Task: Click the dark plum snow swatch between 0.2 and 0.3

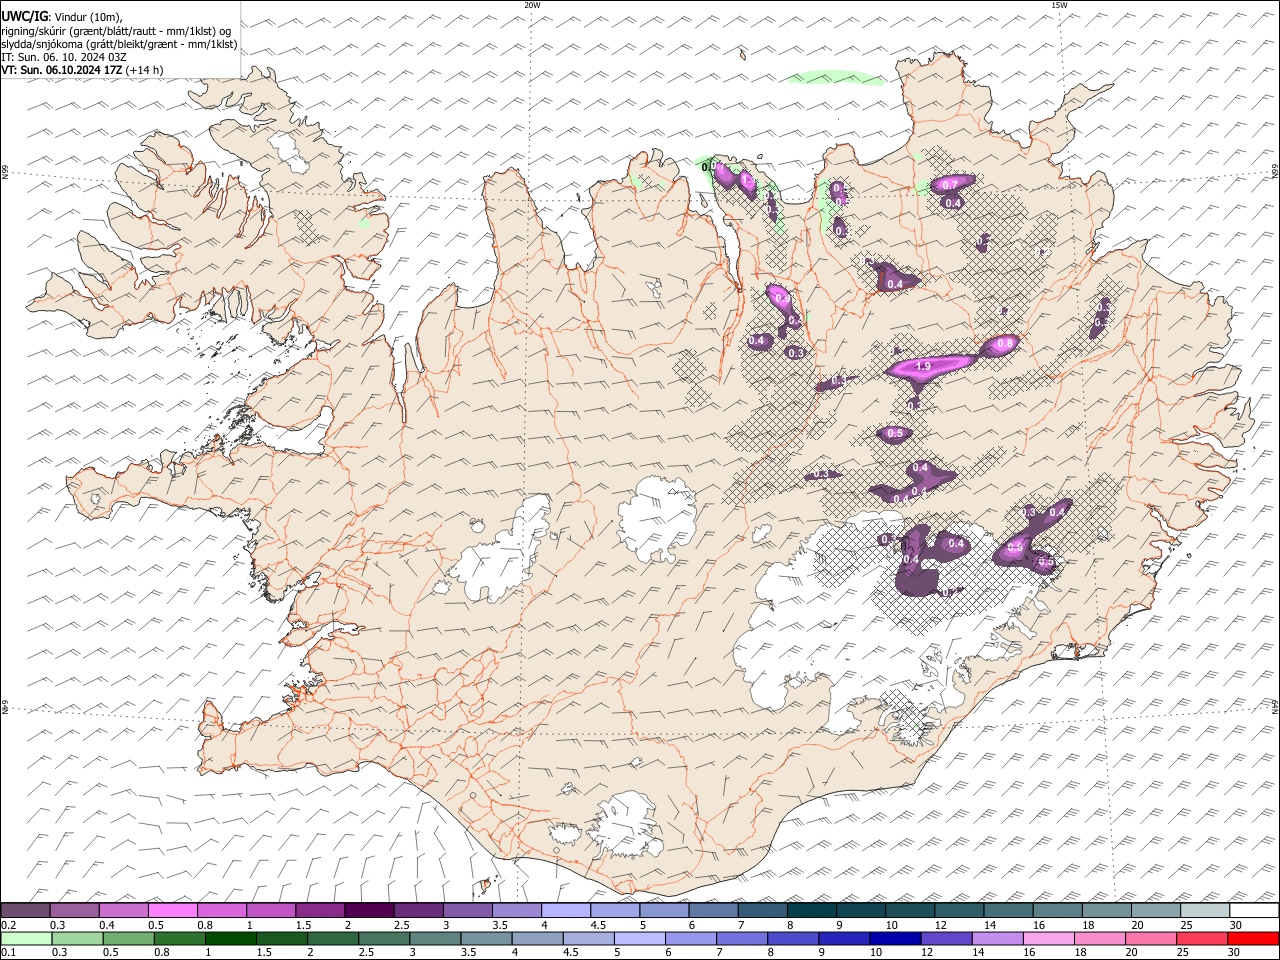Action: pos(25,910)
